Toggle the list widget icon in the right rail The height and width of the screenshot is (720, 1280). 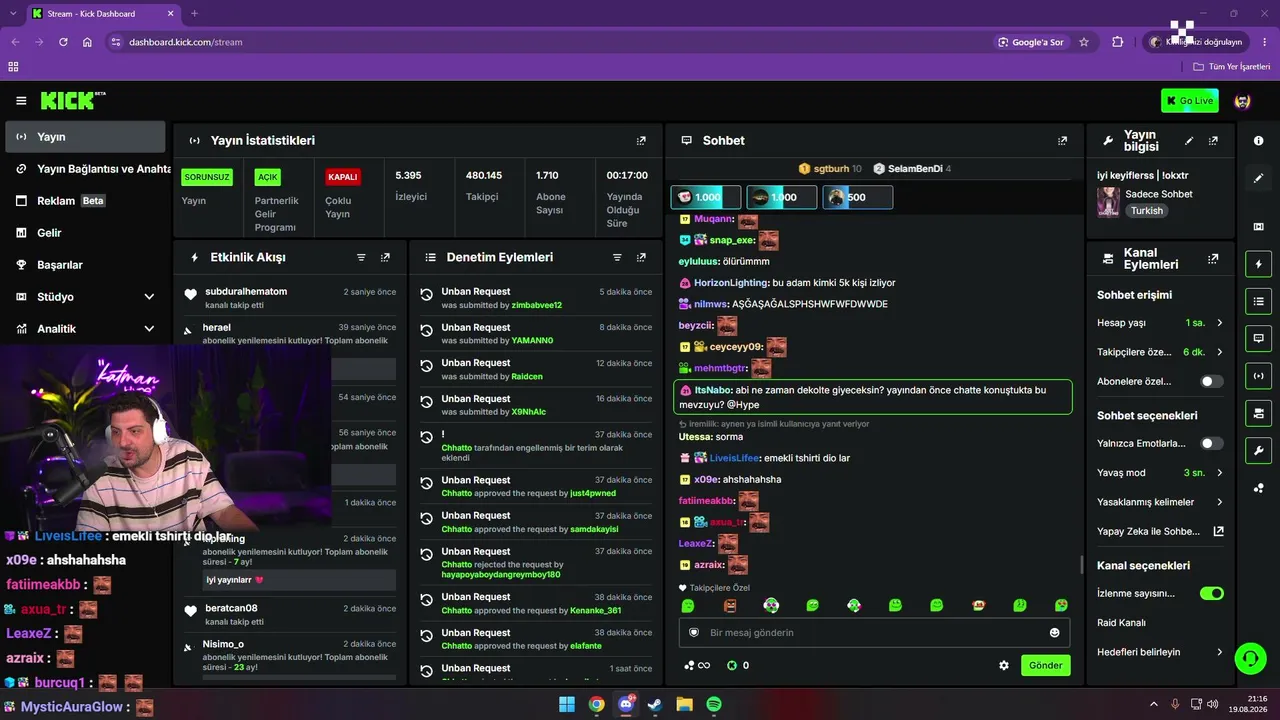coord(1258,301)
